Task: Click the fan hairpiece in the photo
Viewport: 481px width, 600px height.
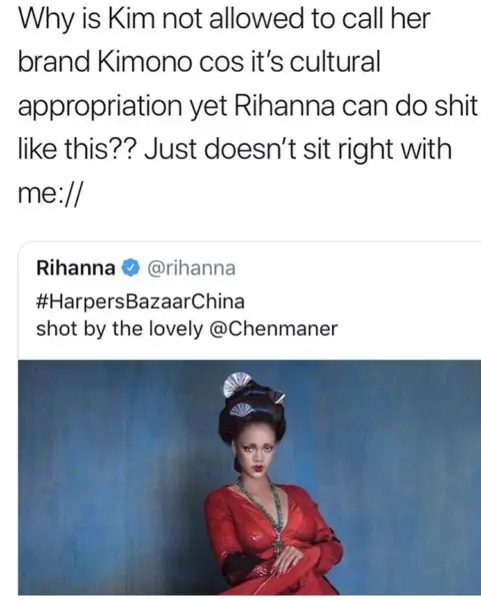Action: pyautogui.click(x=236, y=386)
